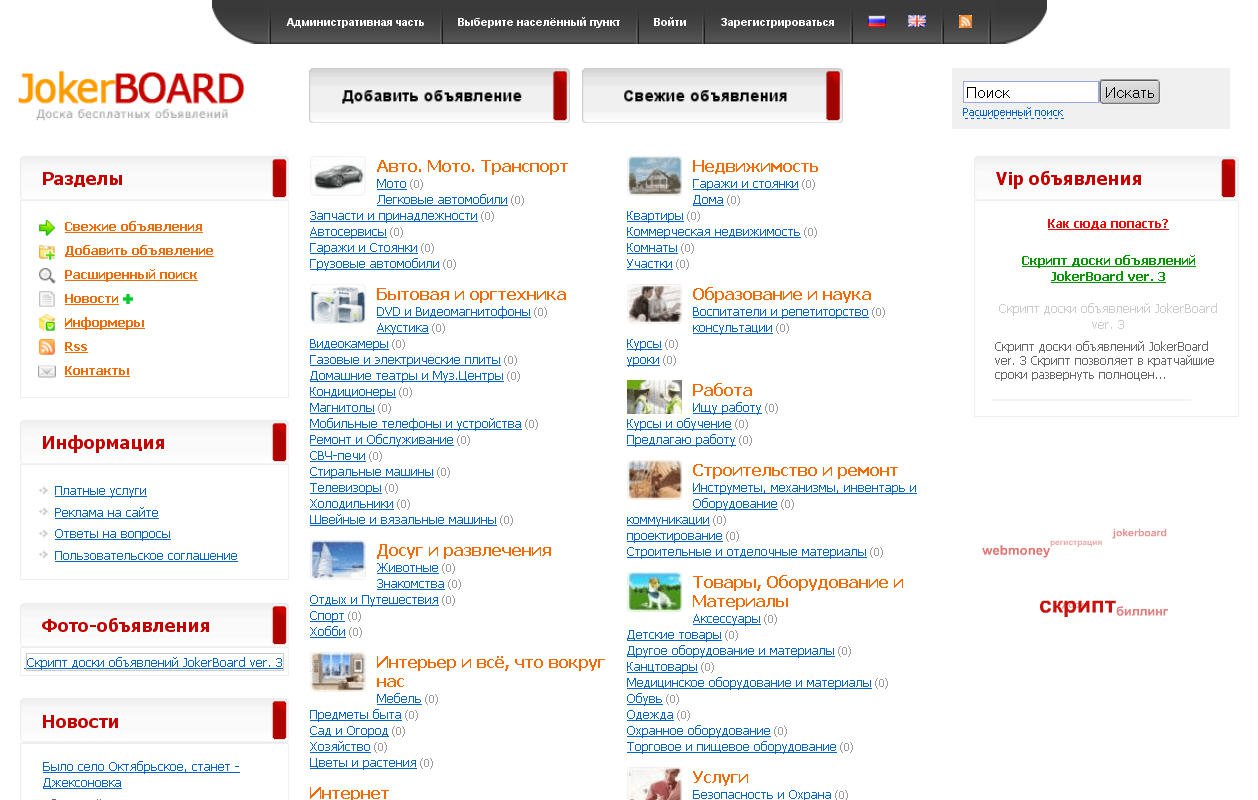Select the sailboat icon for Досуг и развлечения
This screenshot has height=800, width=1258.
(x=338, y=560)
